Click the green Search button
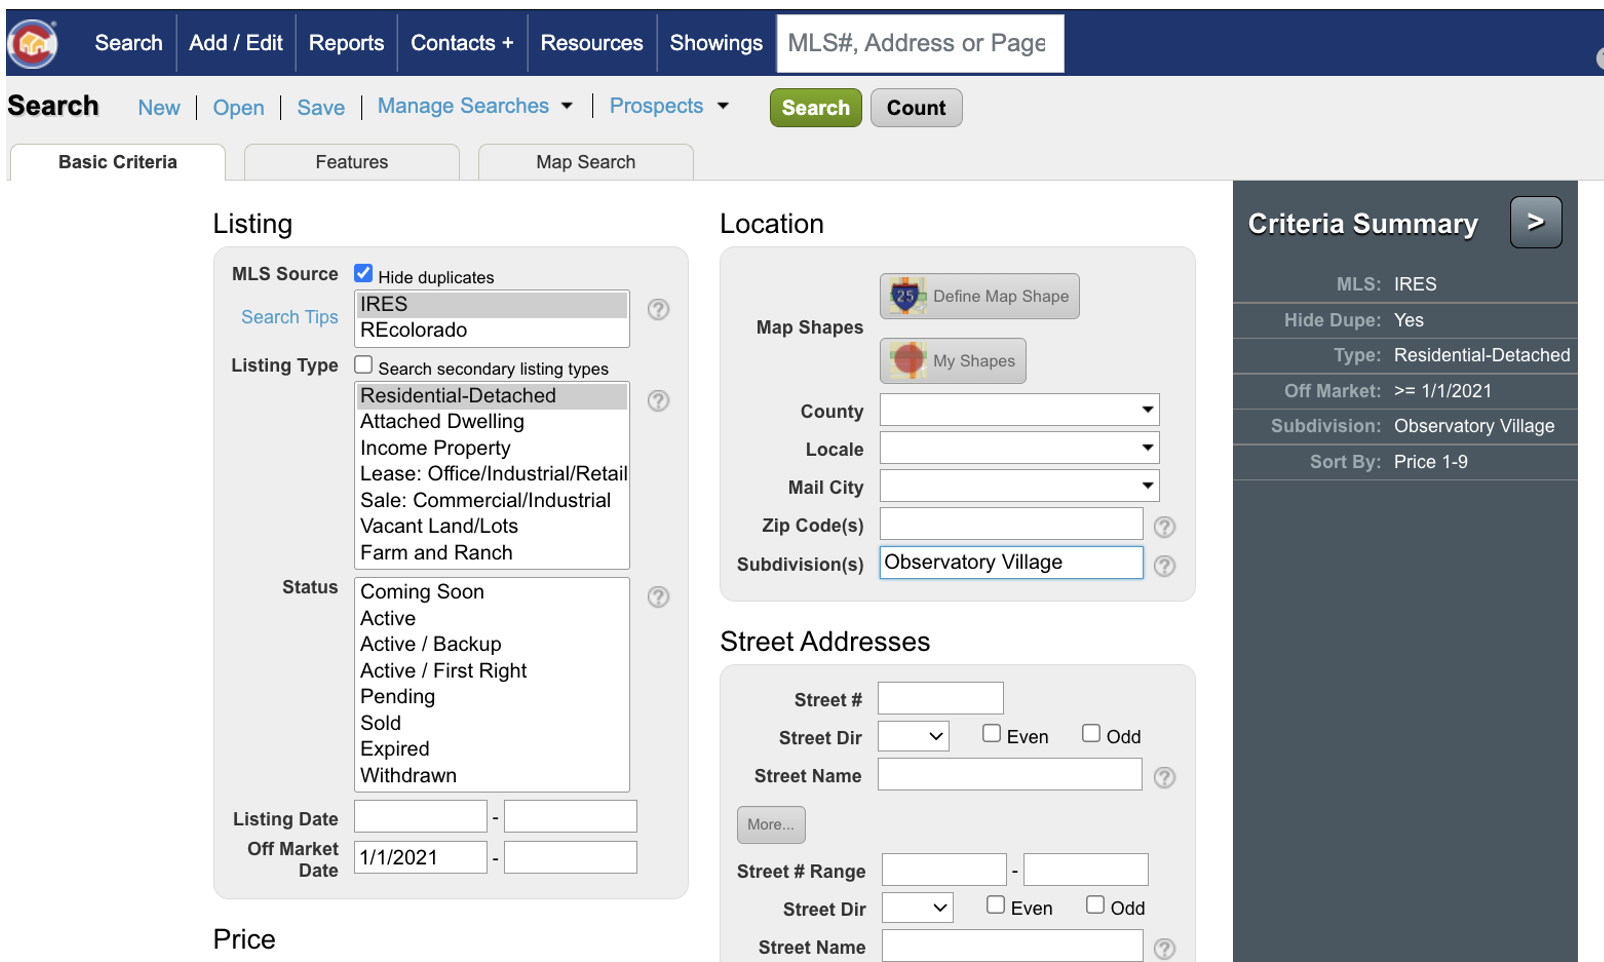Viewport: 1604px width, 962px height. (x=815, y=107)
